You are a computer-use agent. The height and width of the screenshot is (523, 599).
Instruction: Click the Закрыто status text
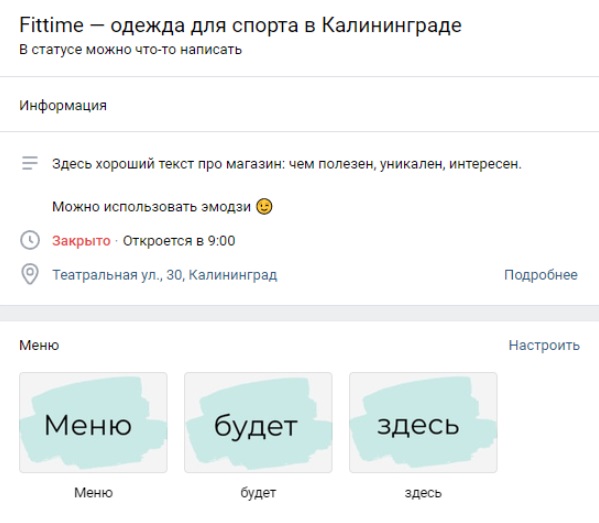81,241
